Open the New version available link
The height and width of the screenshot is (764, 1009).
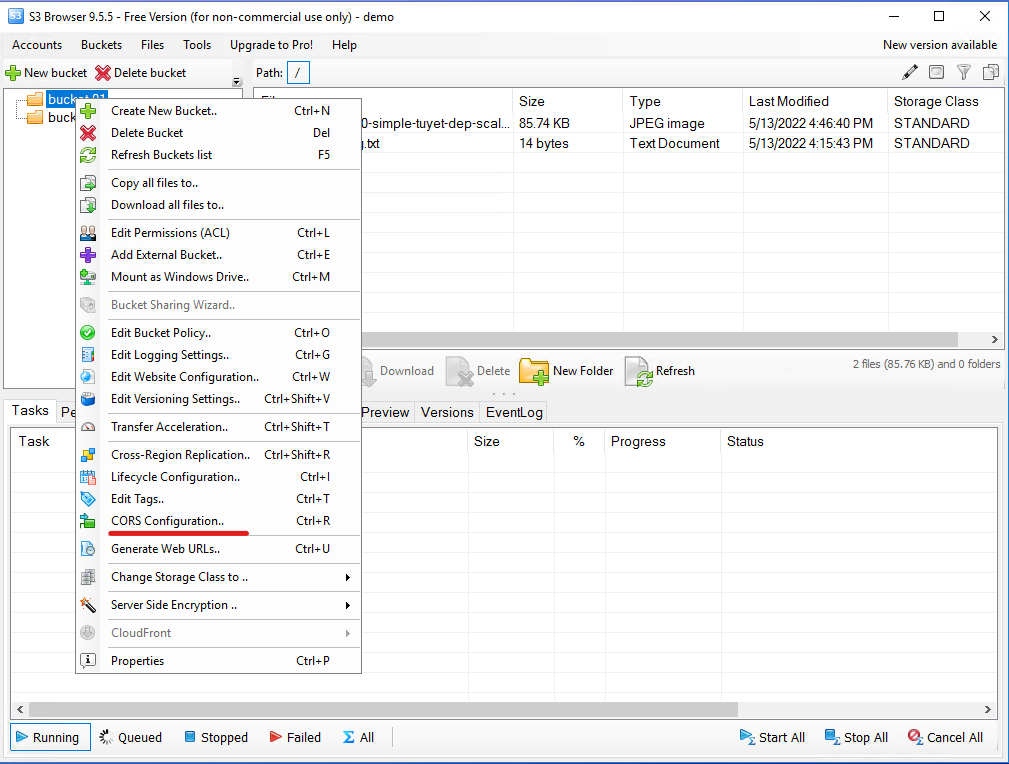939,45
